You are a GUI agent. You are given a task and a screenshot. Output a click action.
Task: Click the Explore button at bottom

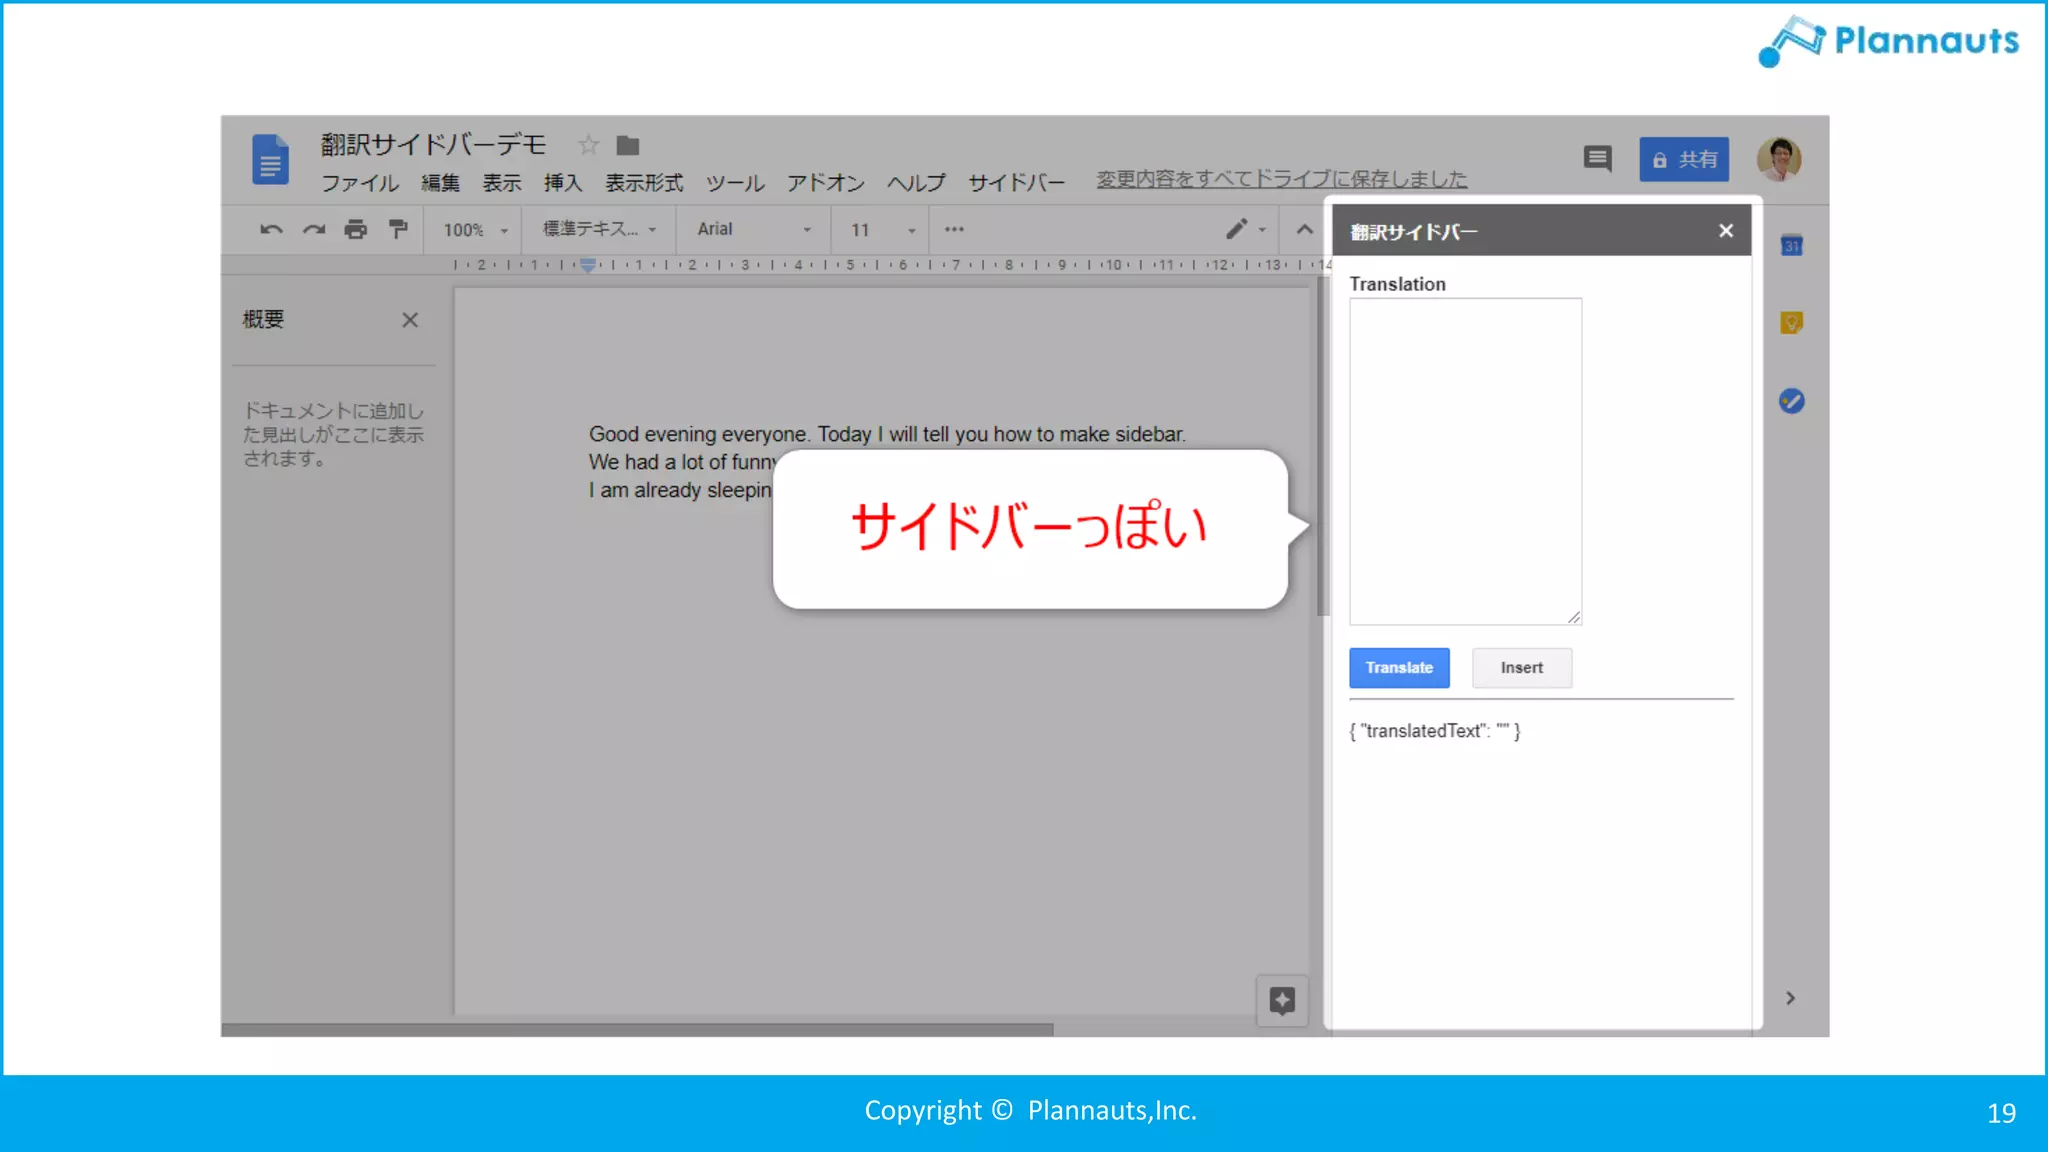click(1282, 1000)
